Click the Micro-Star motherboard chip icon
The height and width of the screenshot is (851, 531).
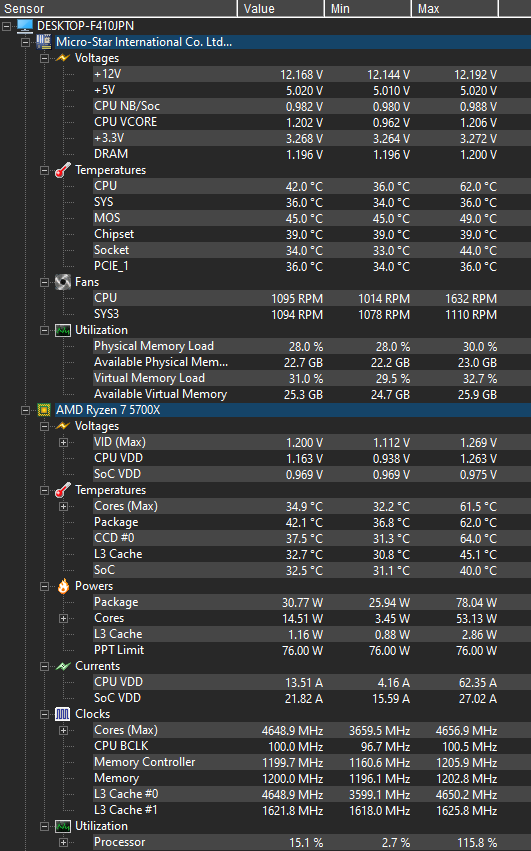(x=43, y=42)
